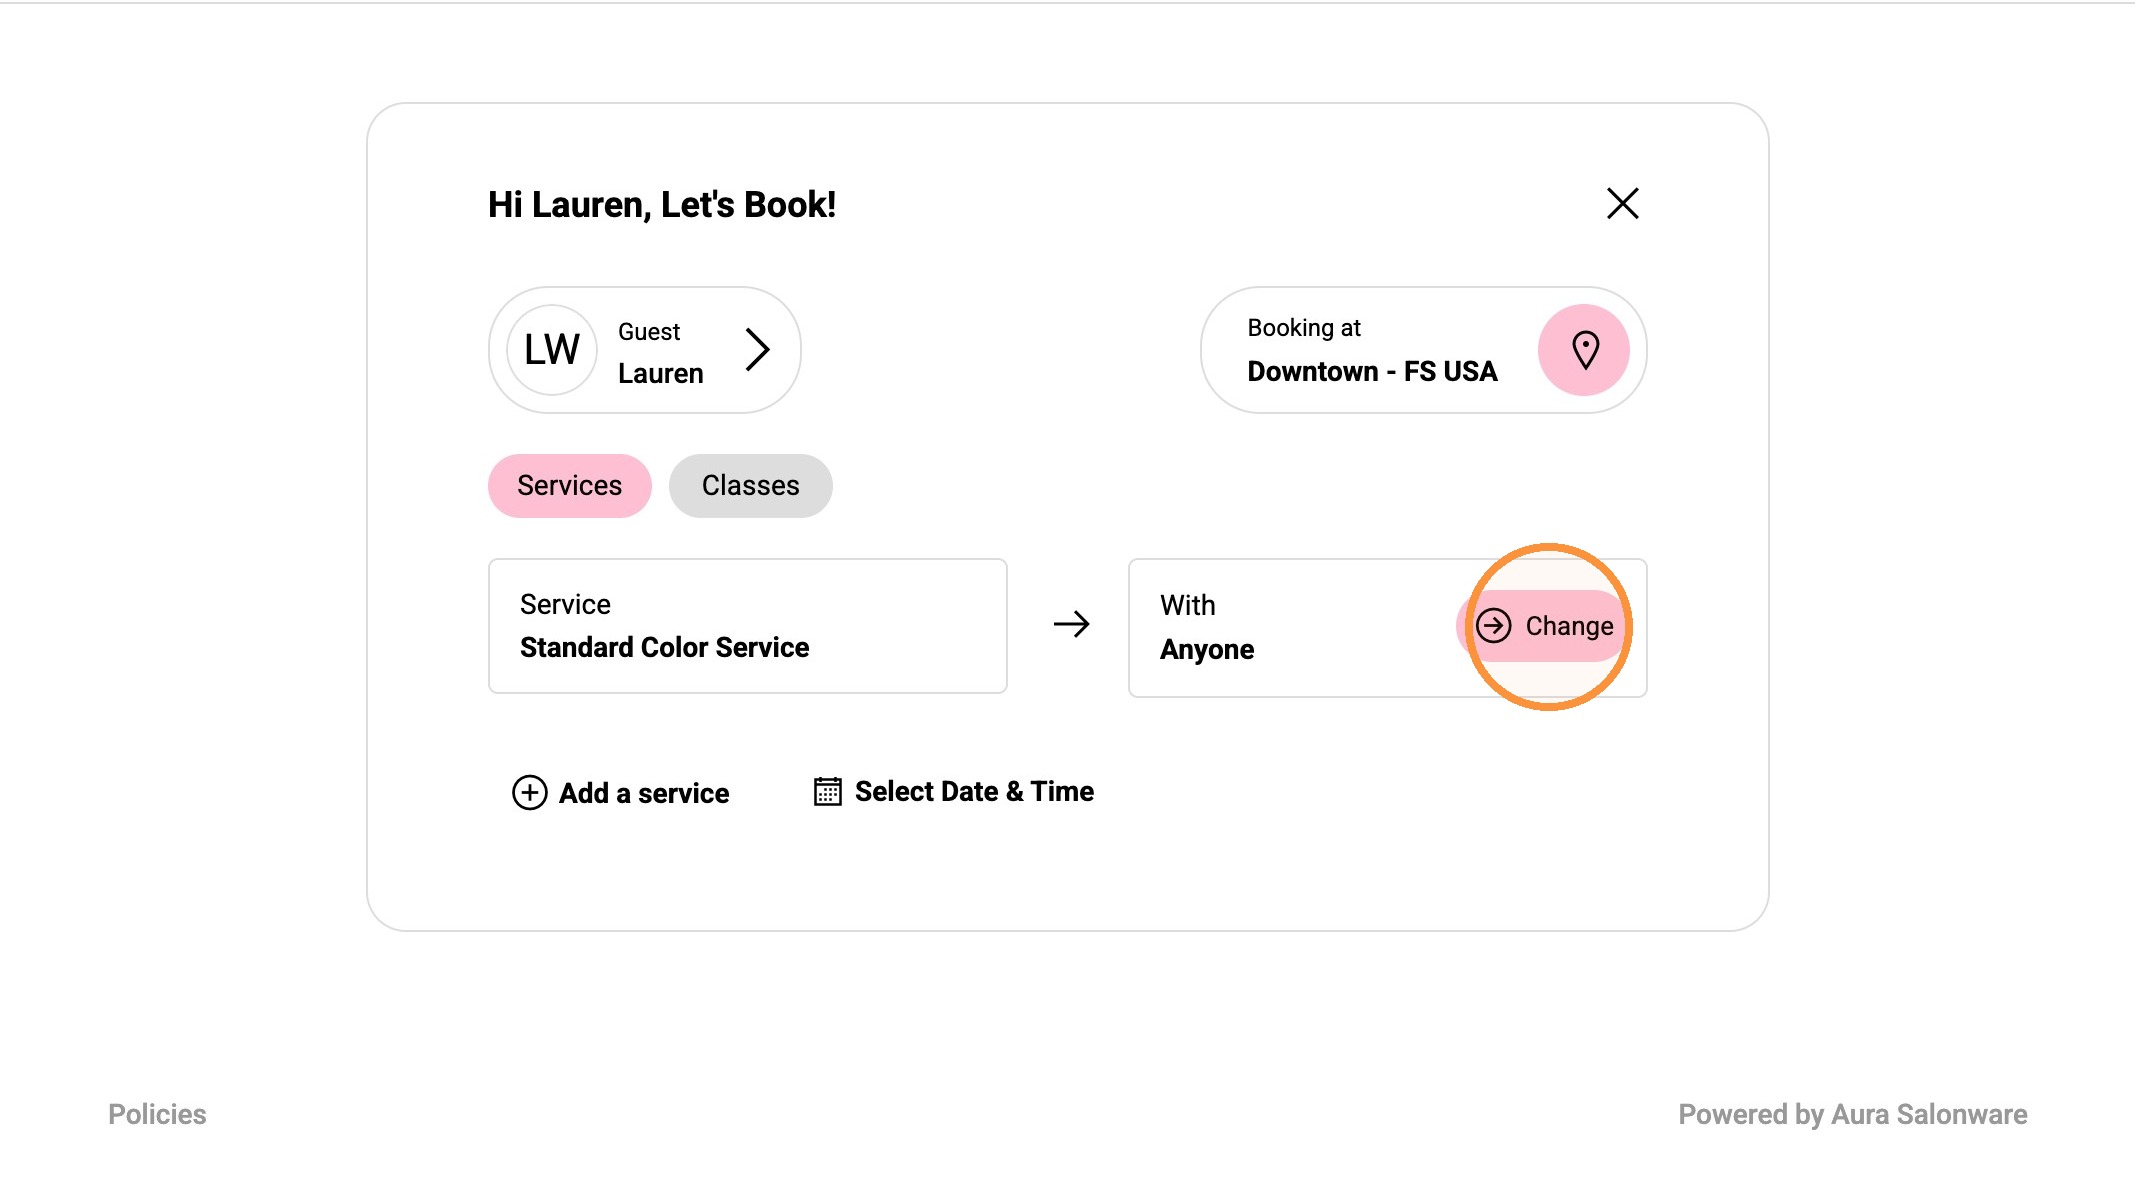Click the plus icon for adding service

coord(529,792)
